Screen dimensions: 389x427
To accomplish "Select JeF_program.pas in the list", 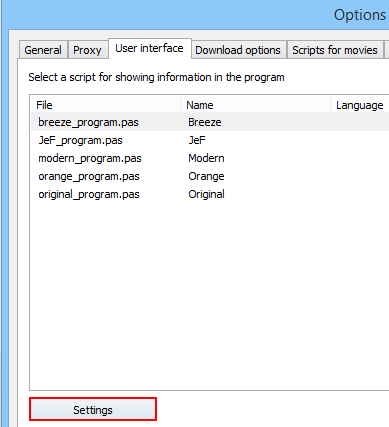I will click(80, 140).
